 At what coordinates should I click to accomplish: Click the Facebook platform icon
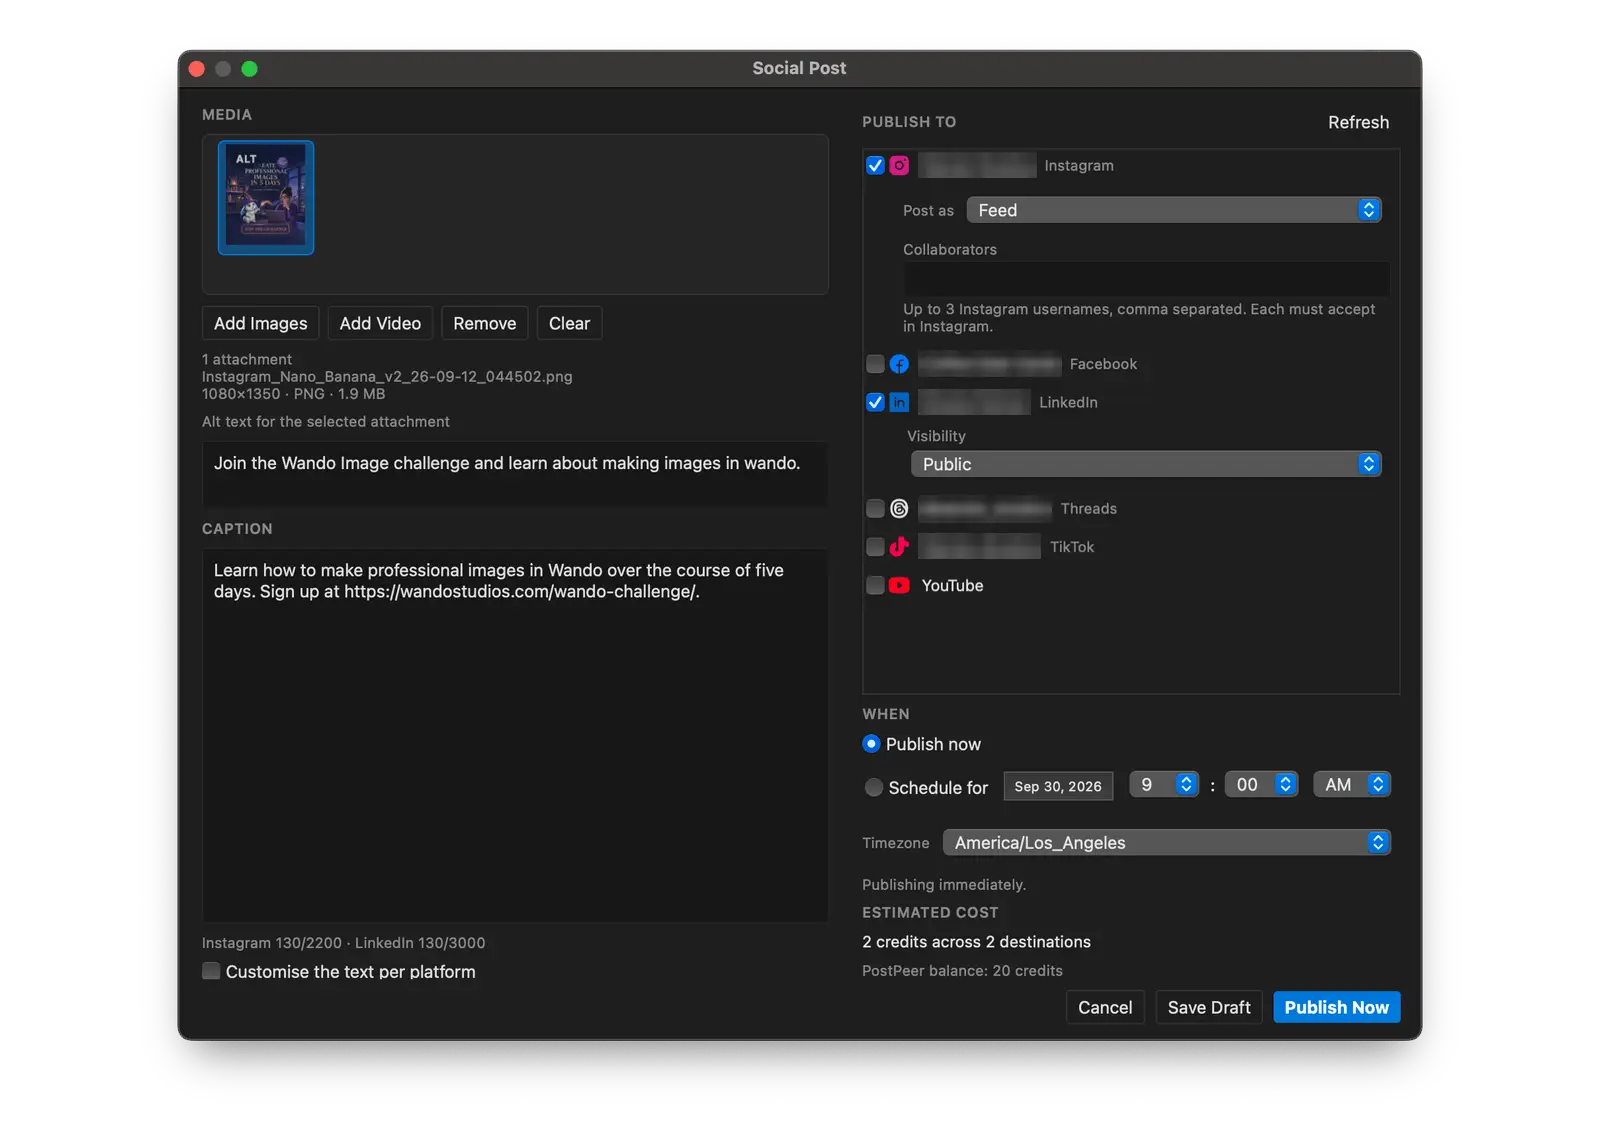click(x=899, y=364)
